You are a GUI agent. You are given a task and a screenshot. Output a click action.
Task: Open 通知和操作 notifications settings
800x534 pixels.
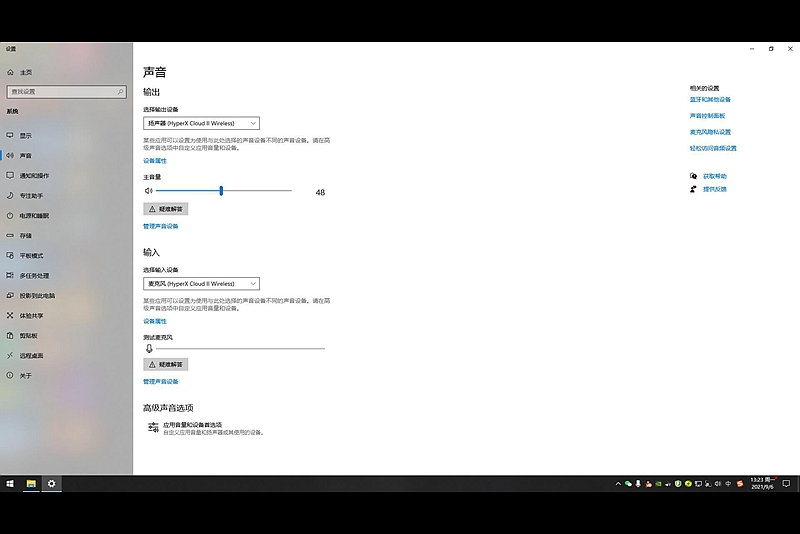(34, 175)
